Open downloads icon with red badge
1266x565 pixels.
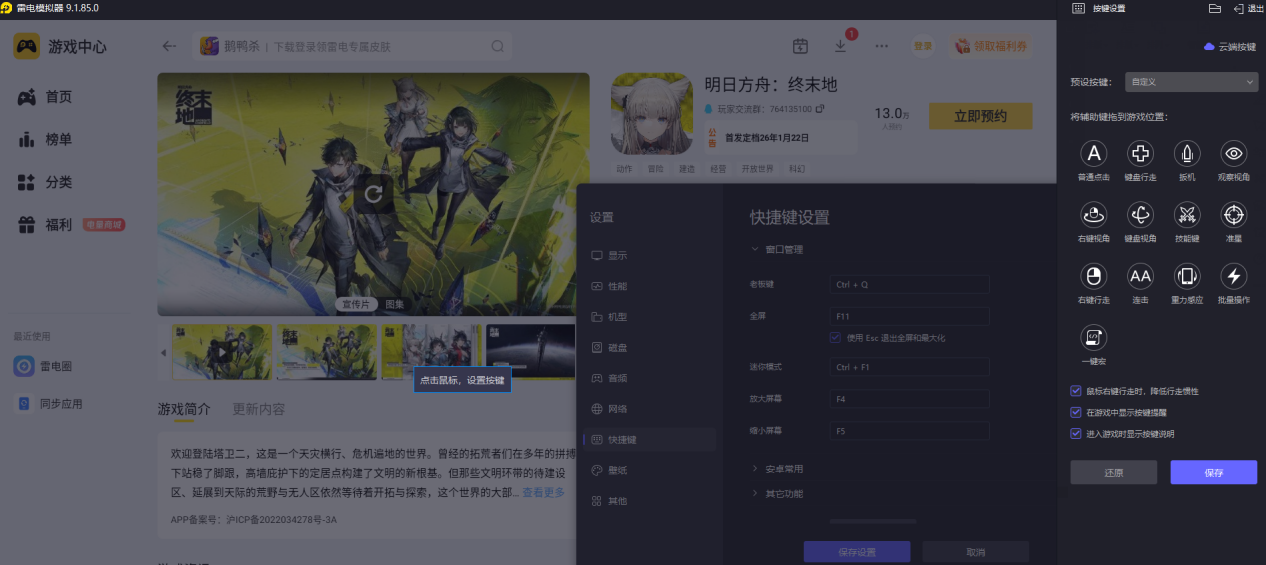tap(841, 45)
